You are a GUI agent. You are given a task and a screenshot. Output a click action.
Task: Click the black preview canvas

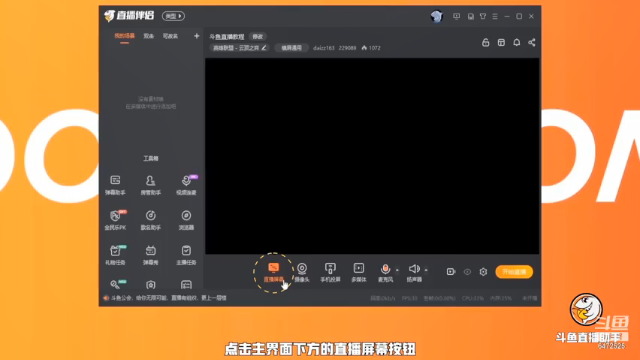click(372, 156)
